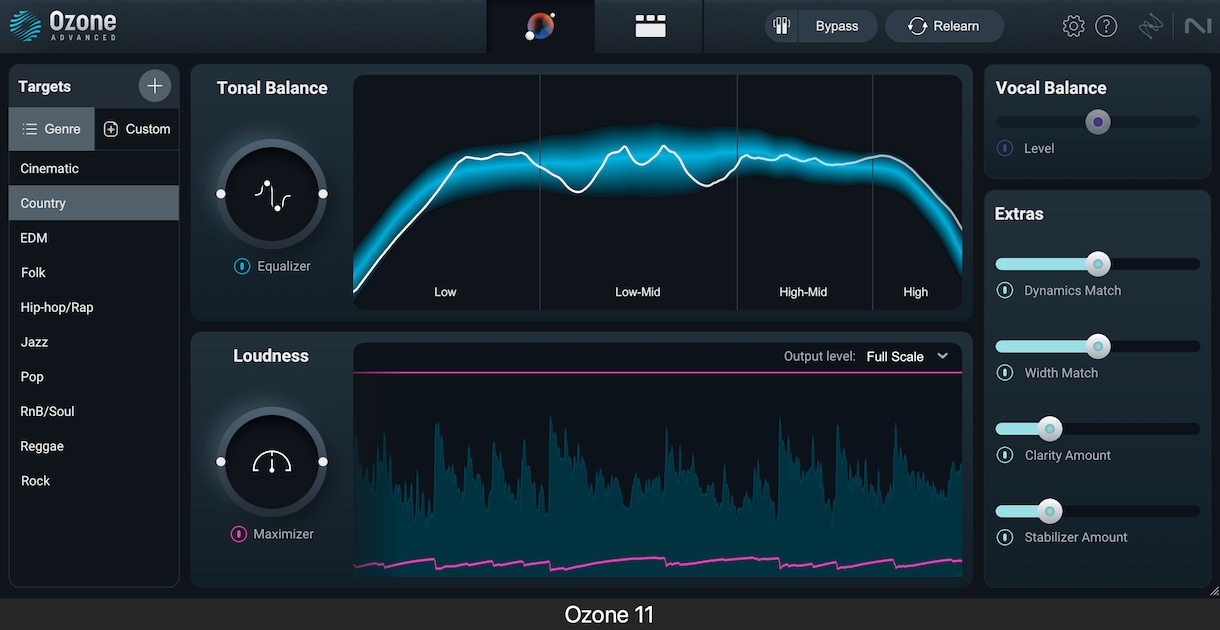1220x630 pixels.
Task: Click the iZotope logo icon
Action: pos(1151,27)
